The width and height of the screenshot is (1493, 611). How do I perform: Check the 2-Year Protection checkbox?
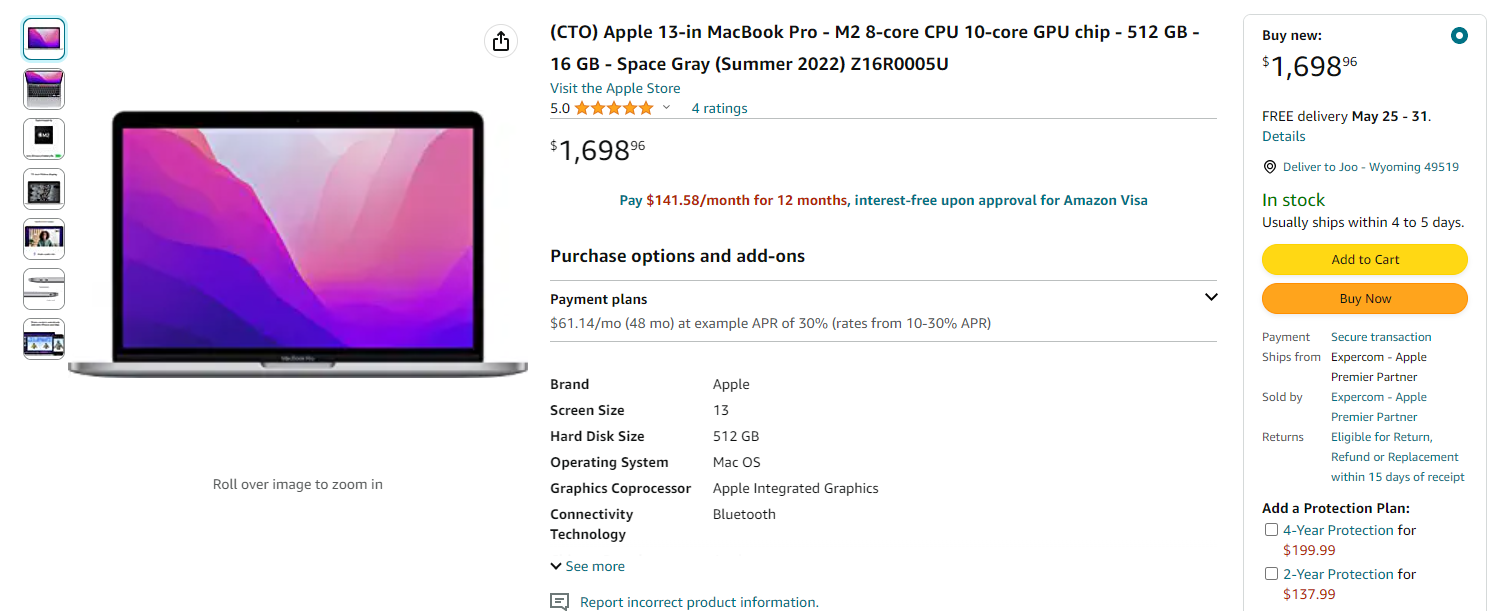coord(1271,574)
